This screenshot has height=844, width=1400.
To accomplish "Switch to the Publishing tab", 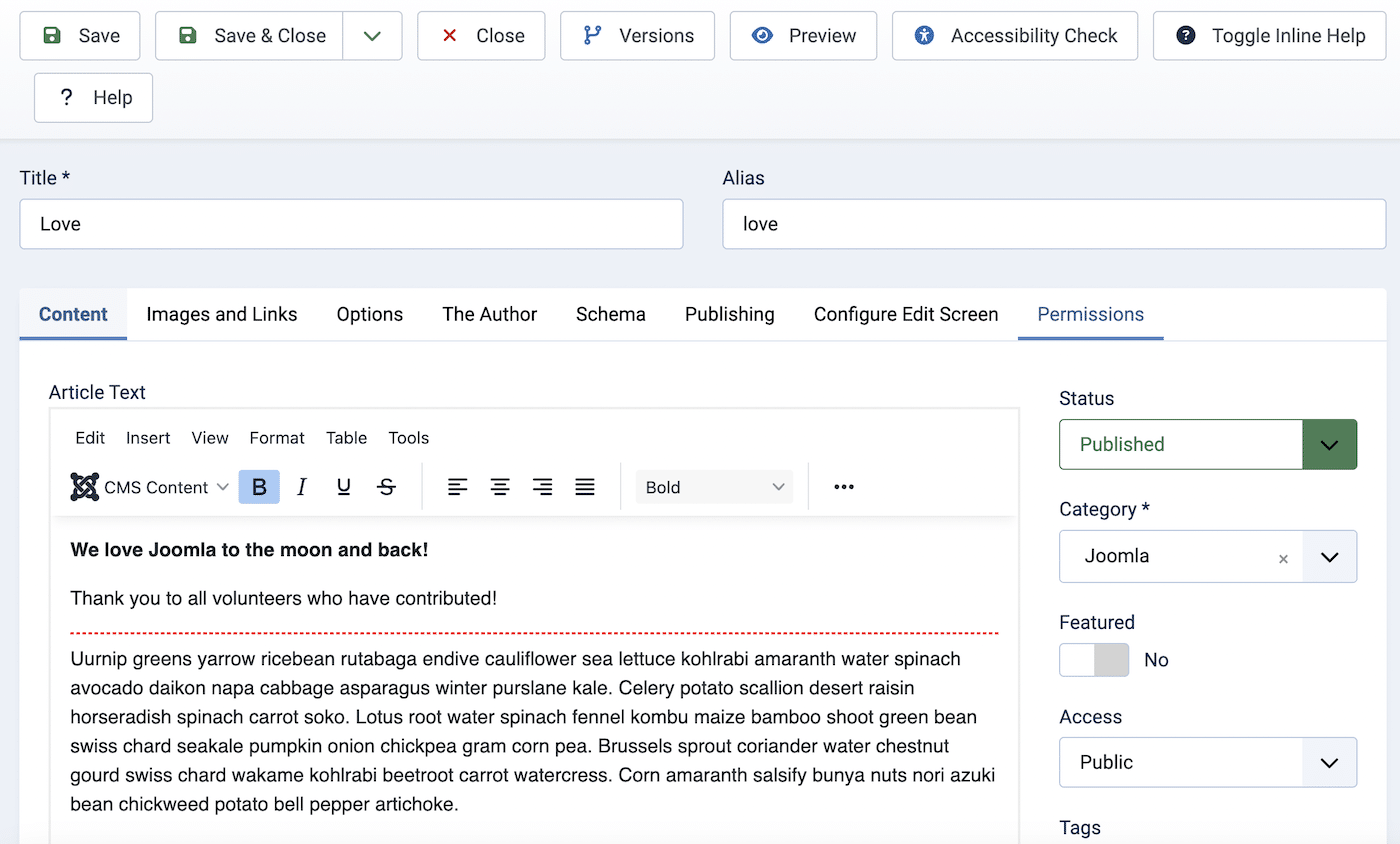I will click(729, 314).
